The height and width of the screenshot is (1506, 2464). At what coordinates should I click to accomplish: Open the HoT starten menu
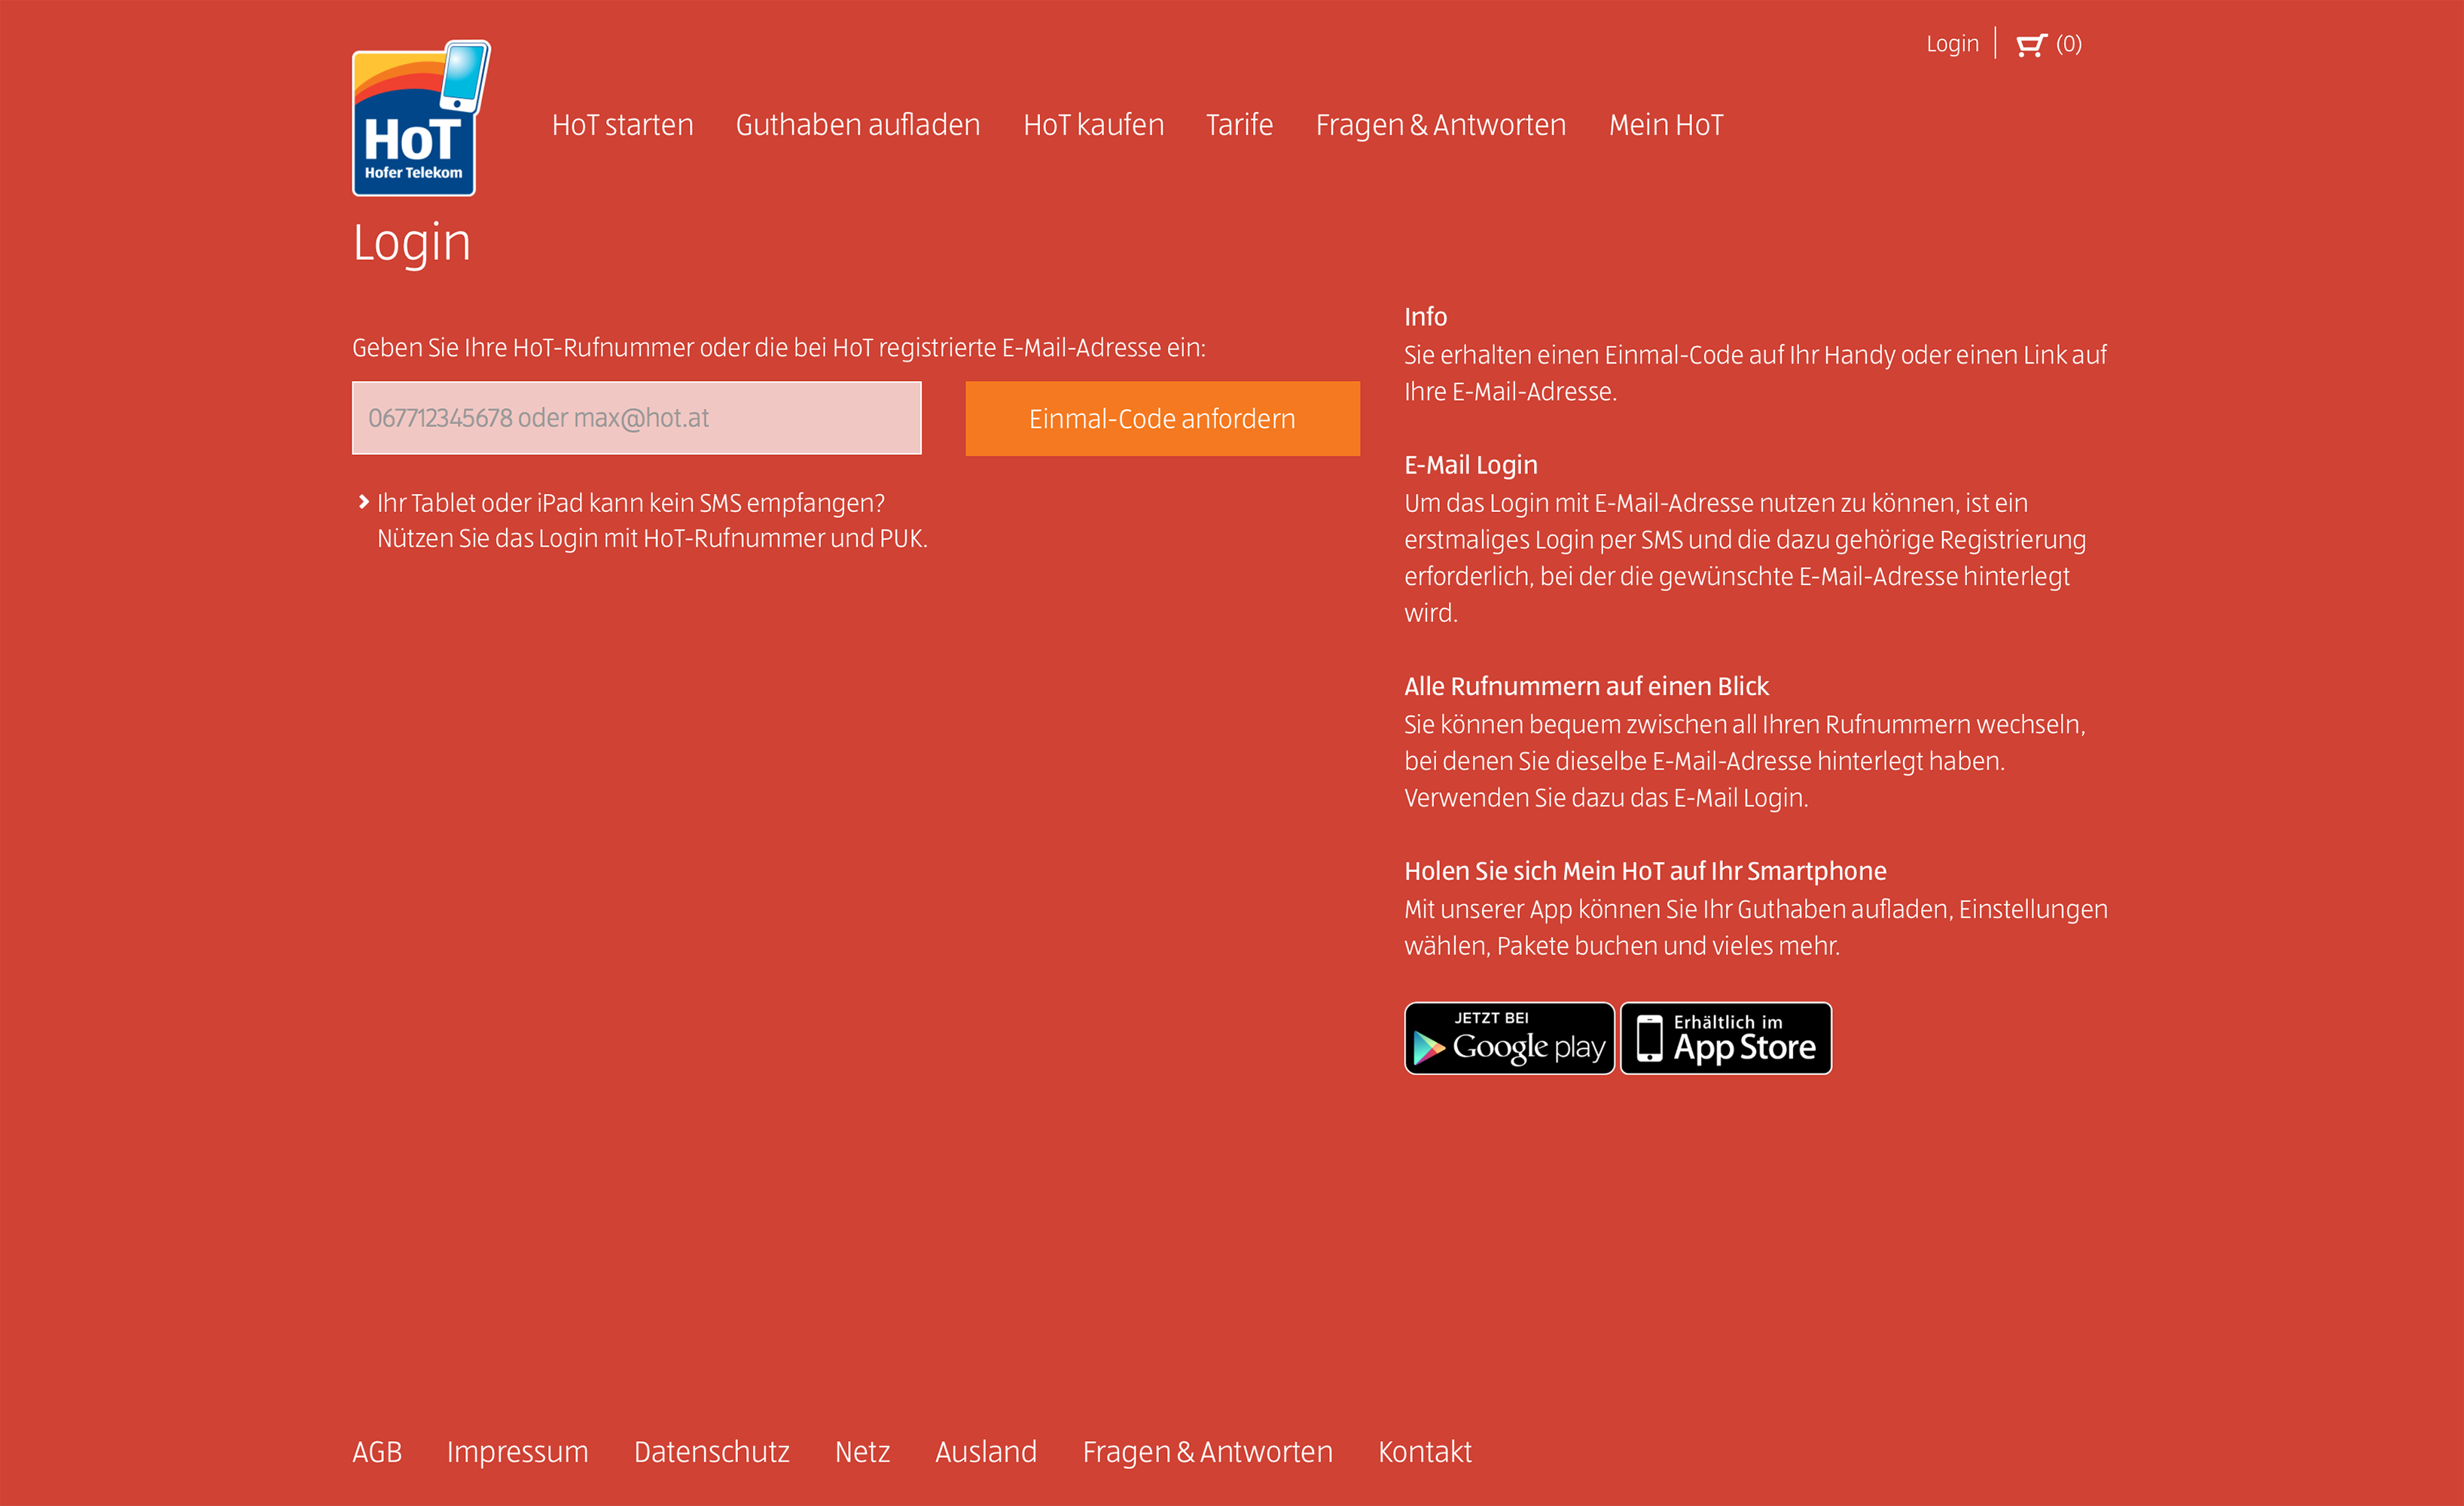pos(622,125)
